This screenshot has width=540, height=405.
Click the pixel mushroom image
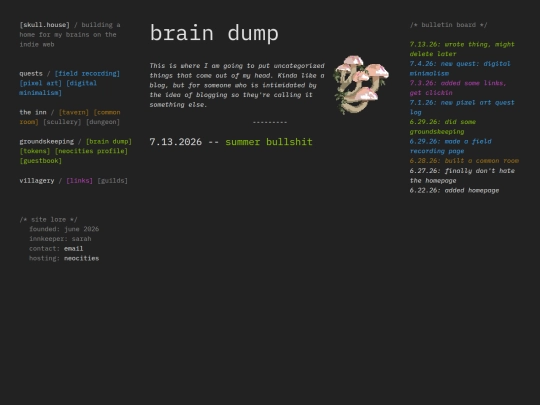click(x=361, y=85)
